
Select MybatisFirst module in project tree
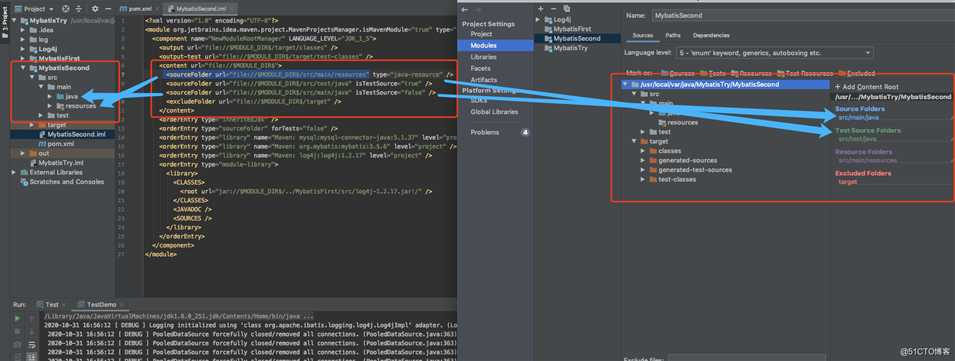(59, 58)
